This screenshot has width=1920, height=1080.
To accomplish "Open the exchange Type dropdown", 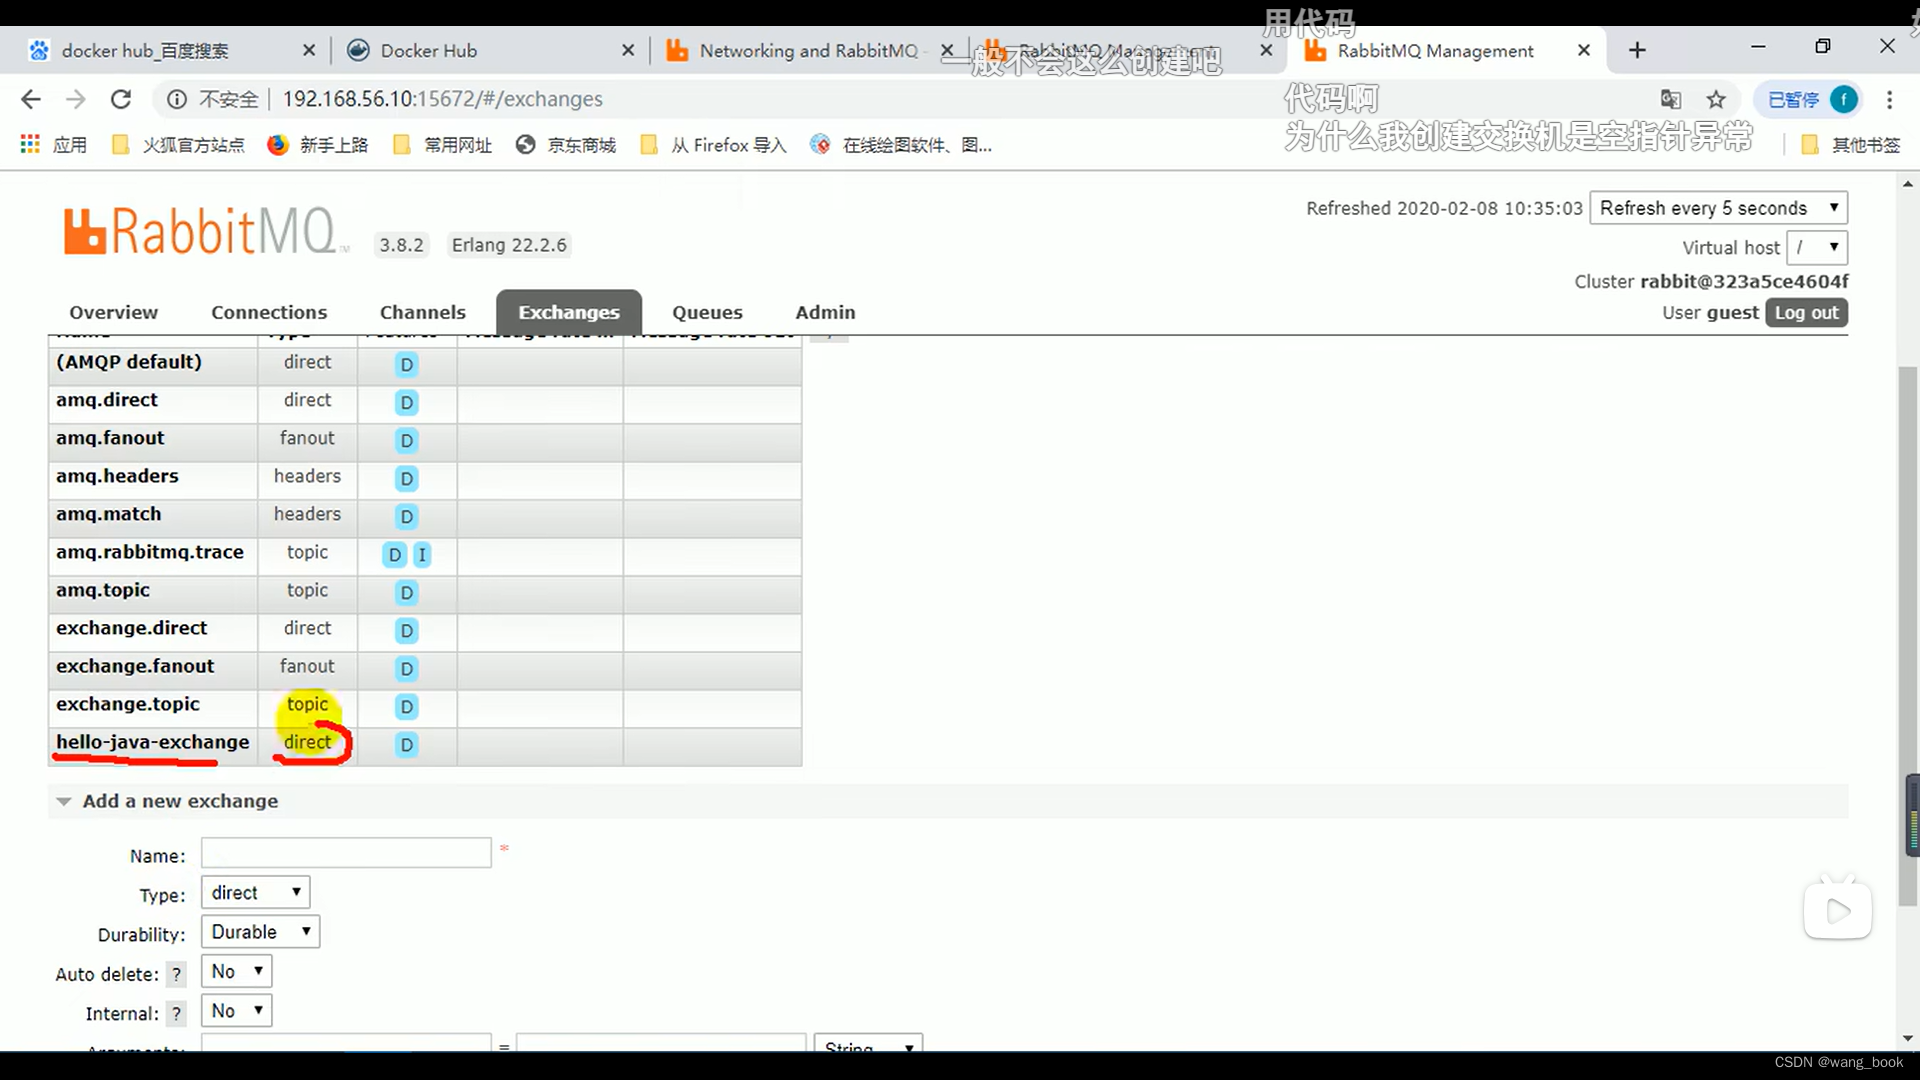I will pos(255,892).
